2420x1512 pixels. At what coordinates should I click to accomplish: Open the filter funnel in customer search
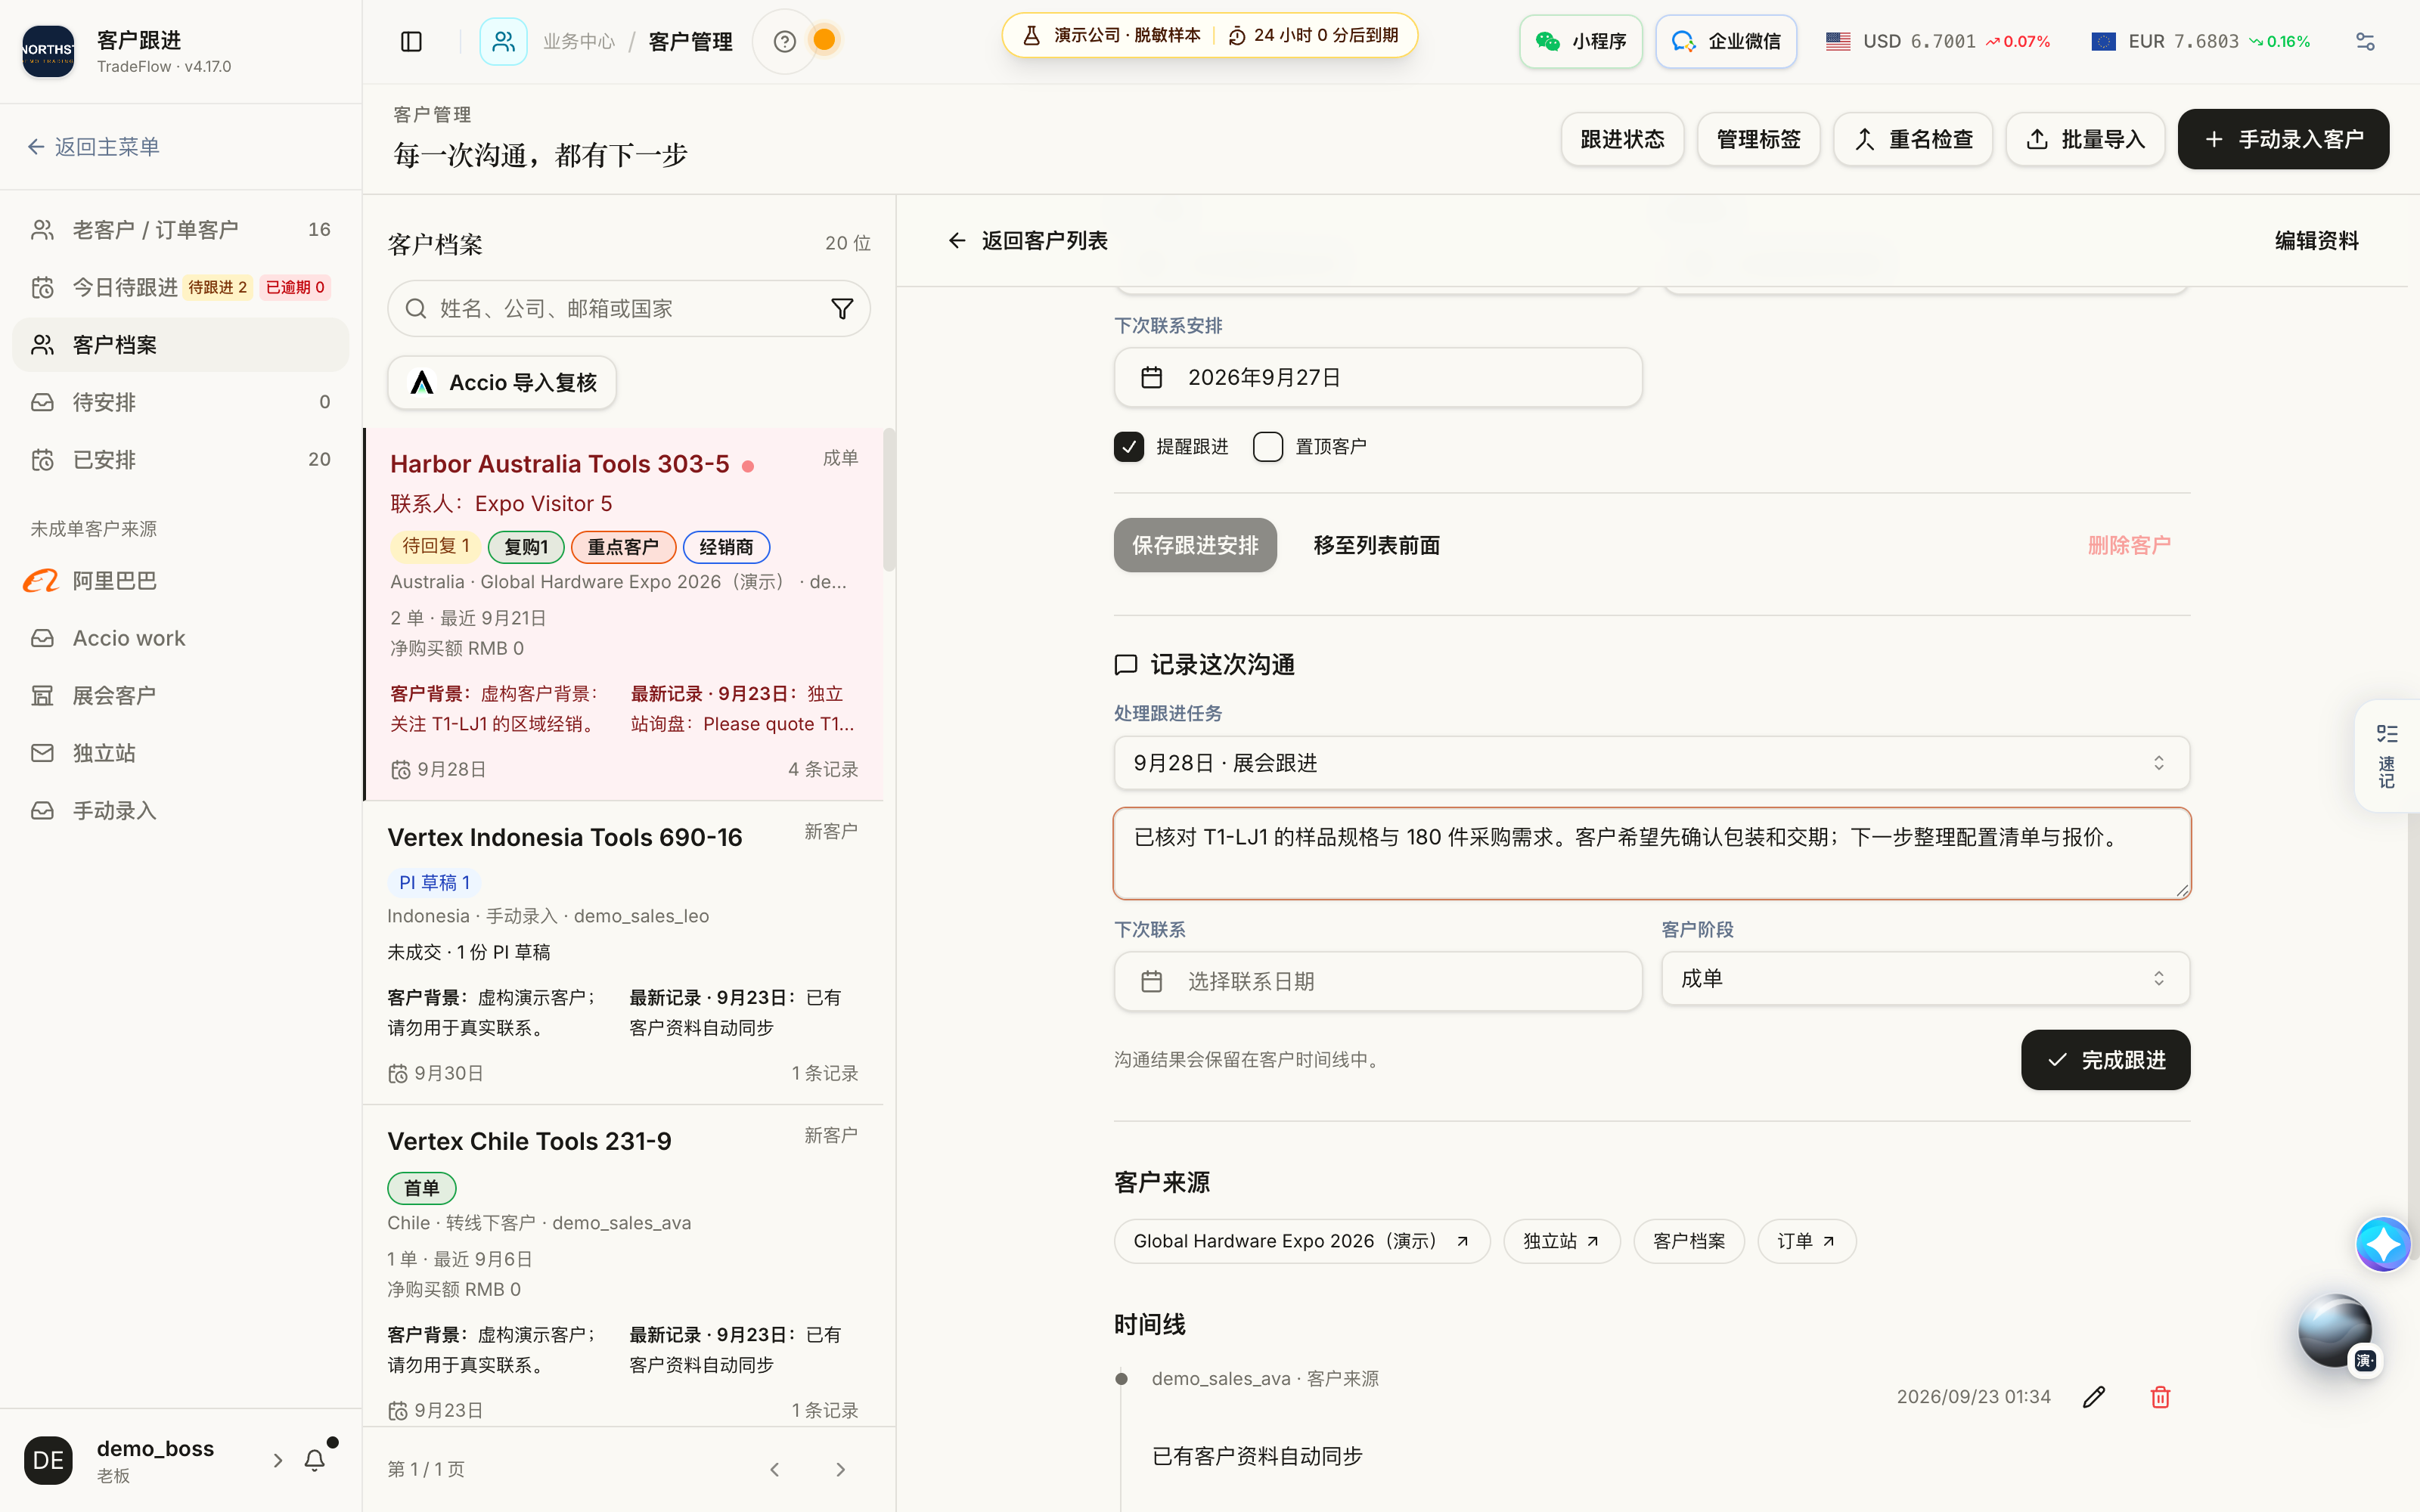point(842,309)
